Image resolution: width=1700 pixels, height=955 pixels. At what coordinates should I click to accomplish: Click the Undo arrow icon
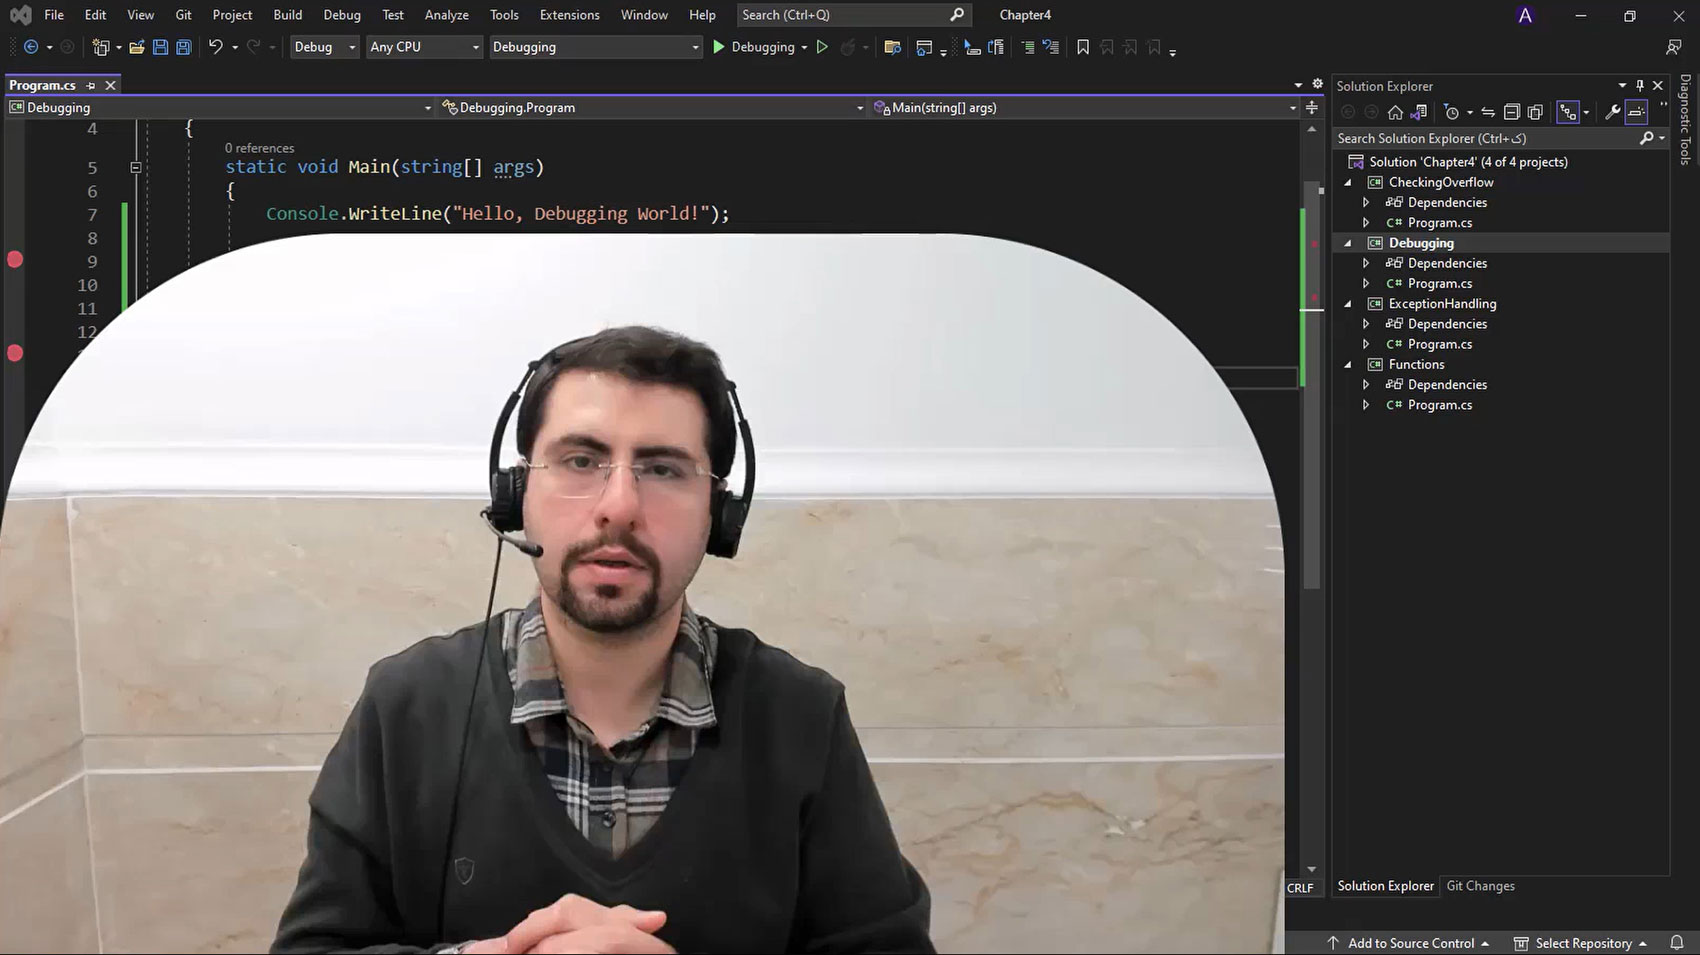coord(215,47)
